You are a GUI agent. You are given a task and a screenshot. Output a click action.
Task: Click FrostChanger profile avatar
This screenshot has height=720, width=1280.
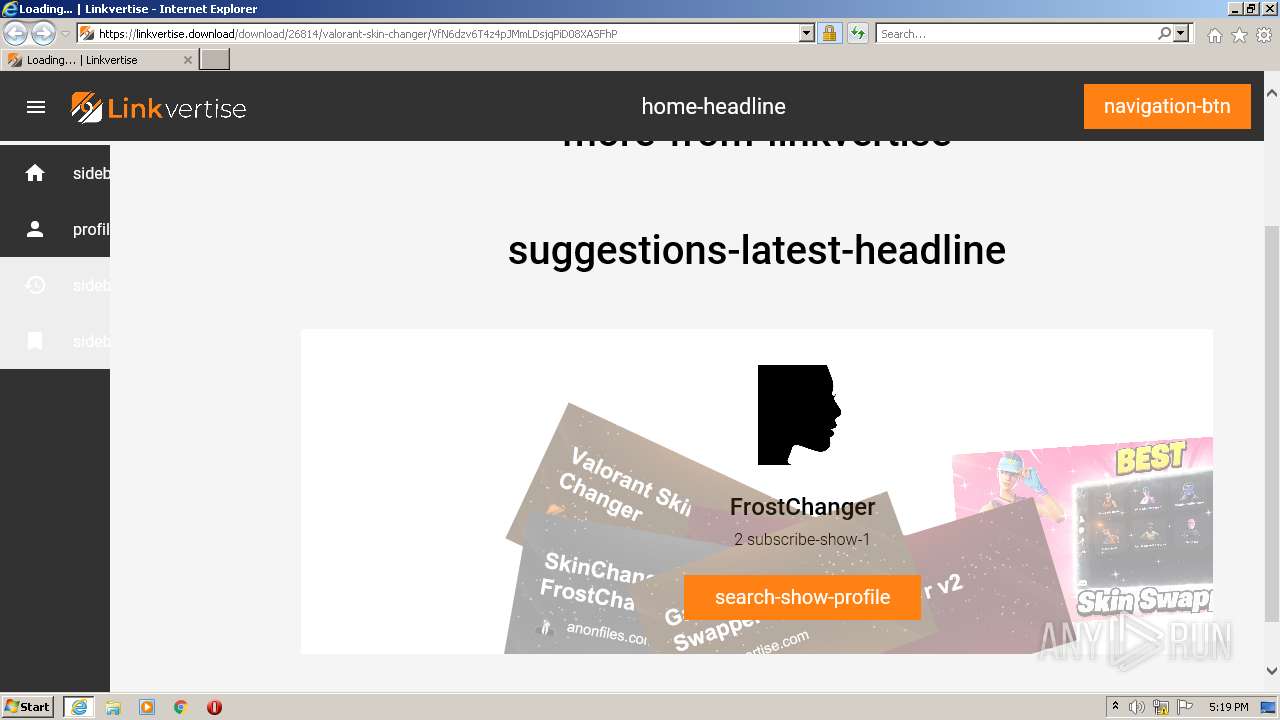[800, 415]
